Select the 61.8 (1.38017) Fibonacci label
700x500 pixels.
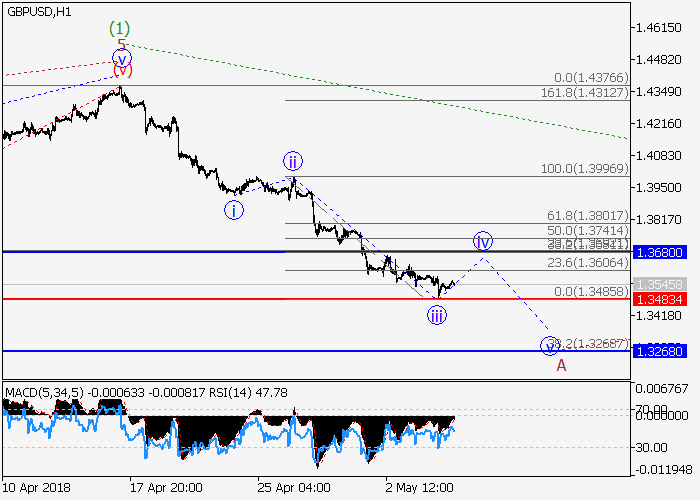pos(587,215)
